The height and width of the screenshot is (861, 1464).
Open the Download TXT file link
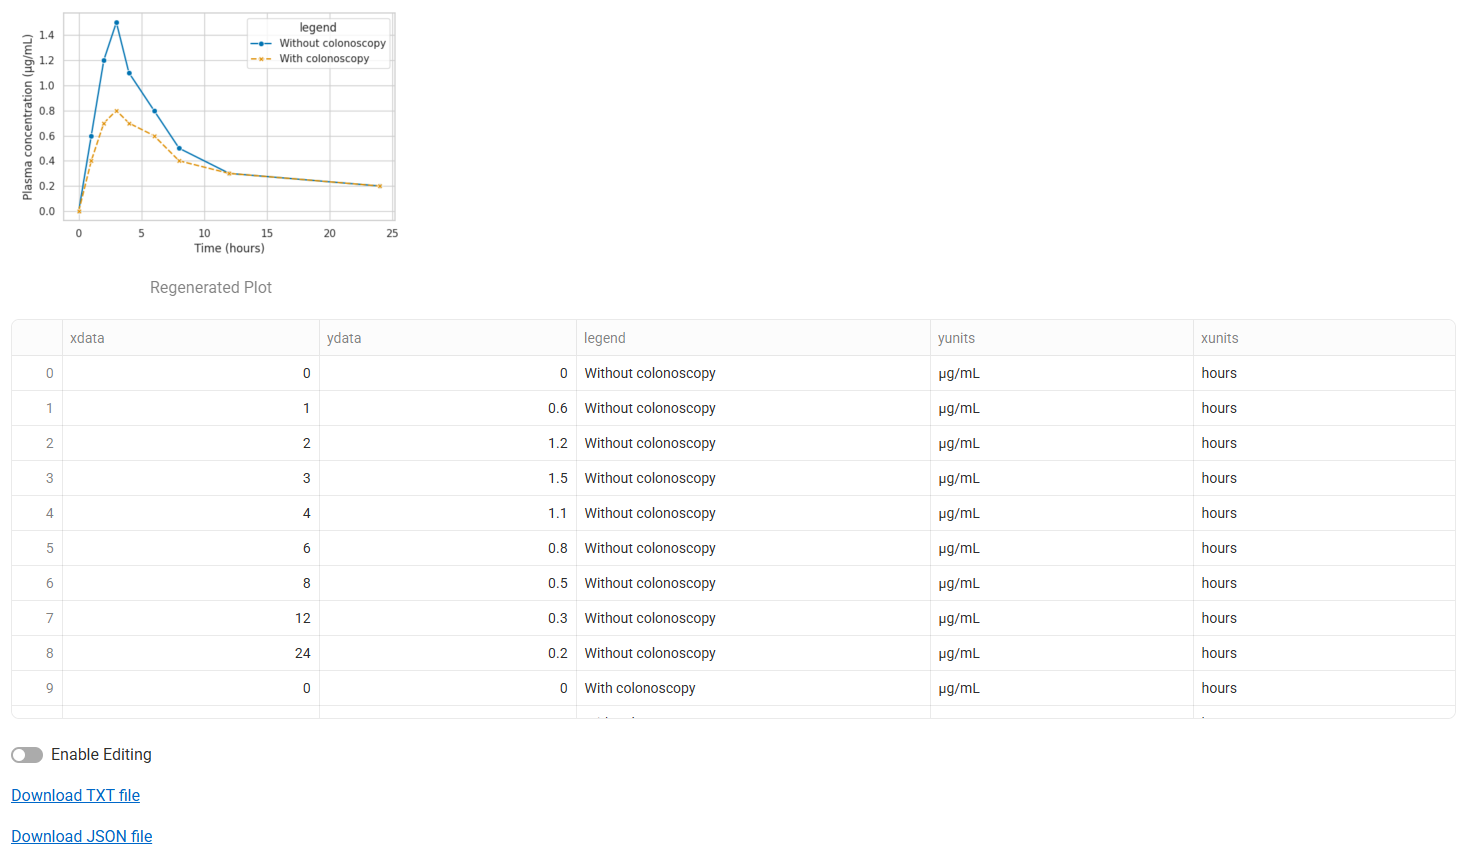pyautogui.click(x=75, y=796)
